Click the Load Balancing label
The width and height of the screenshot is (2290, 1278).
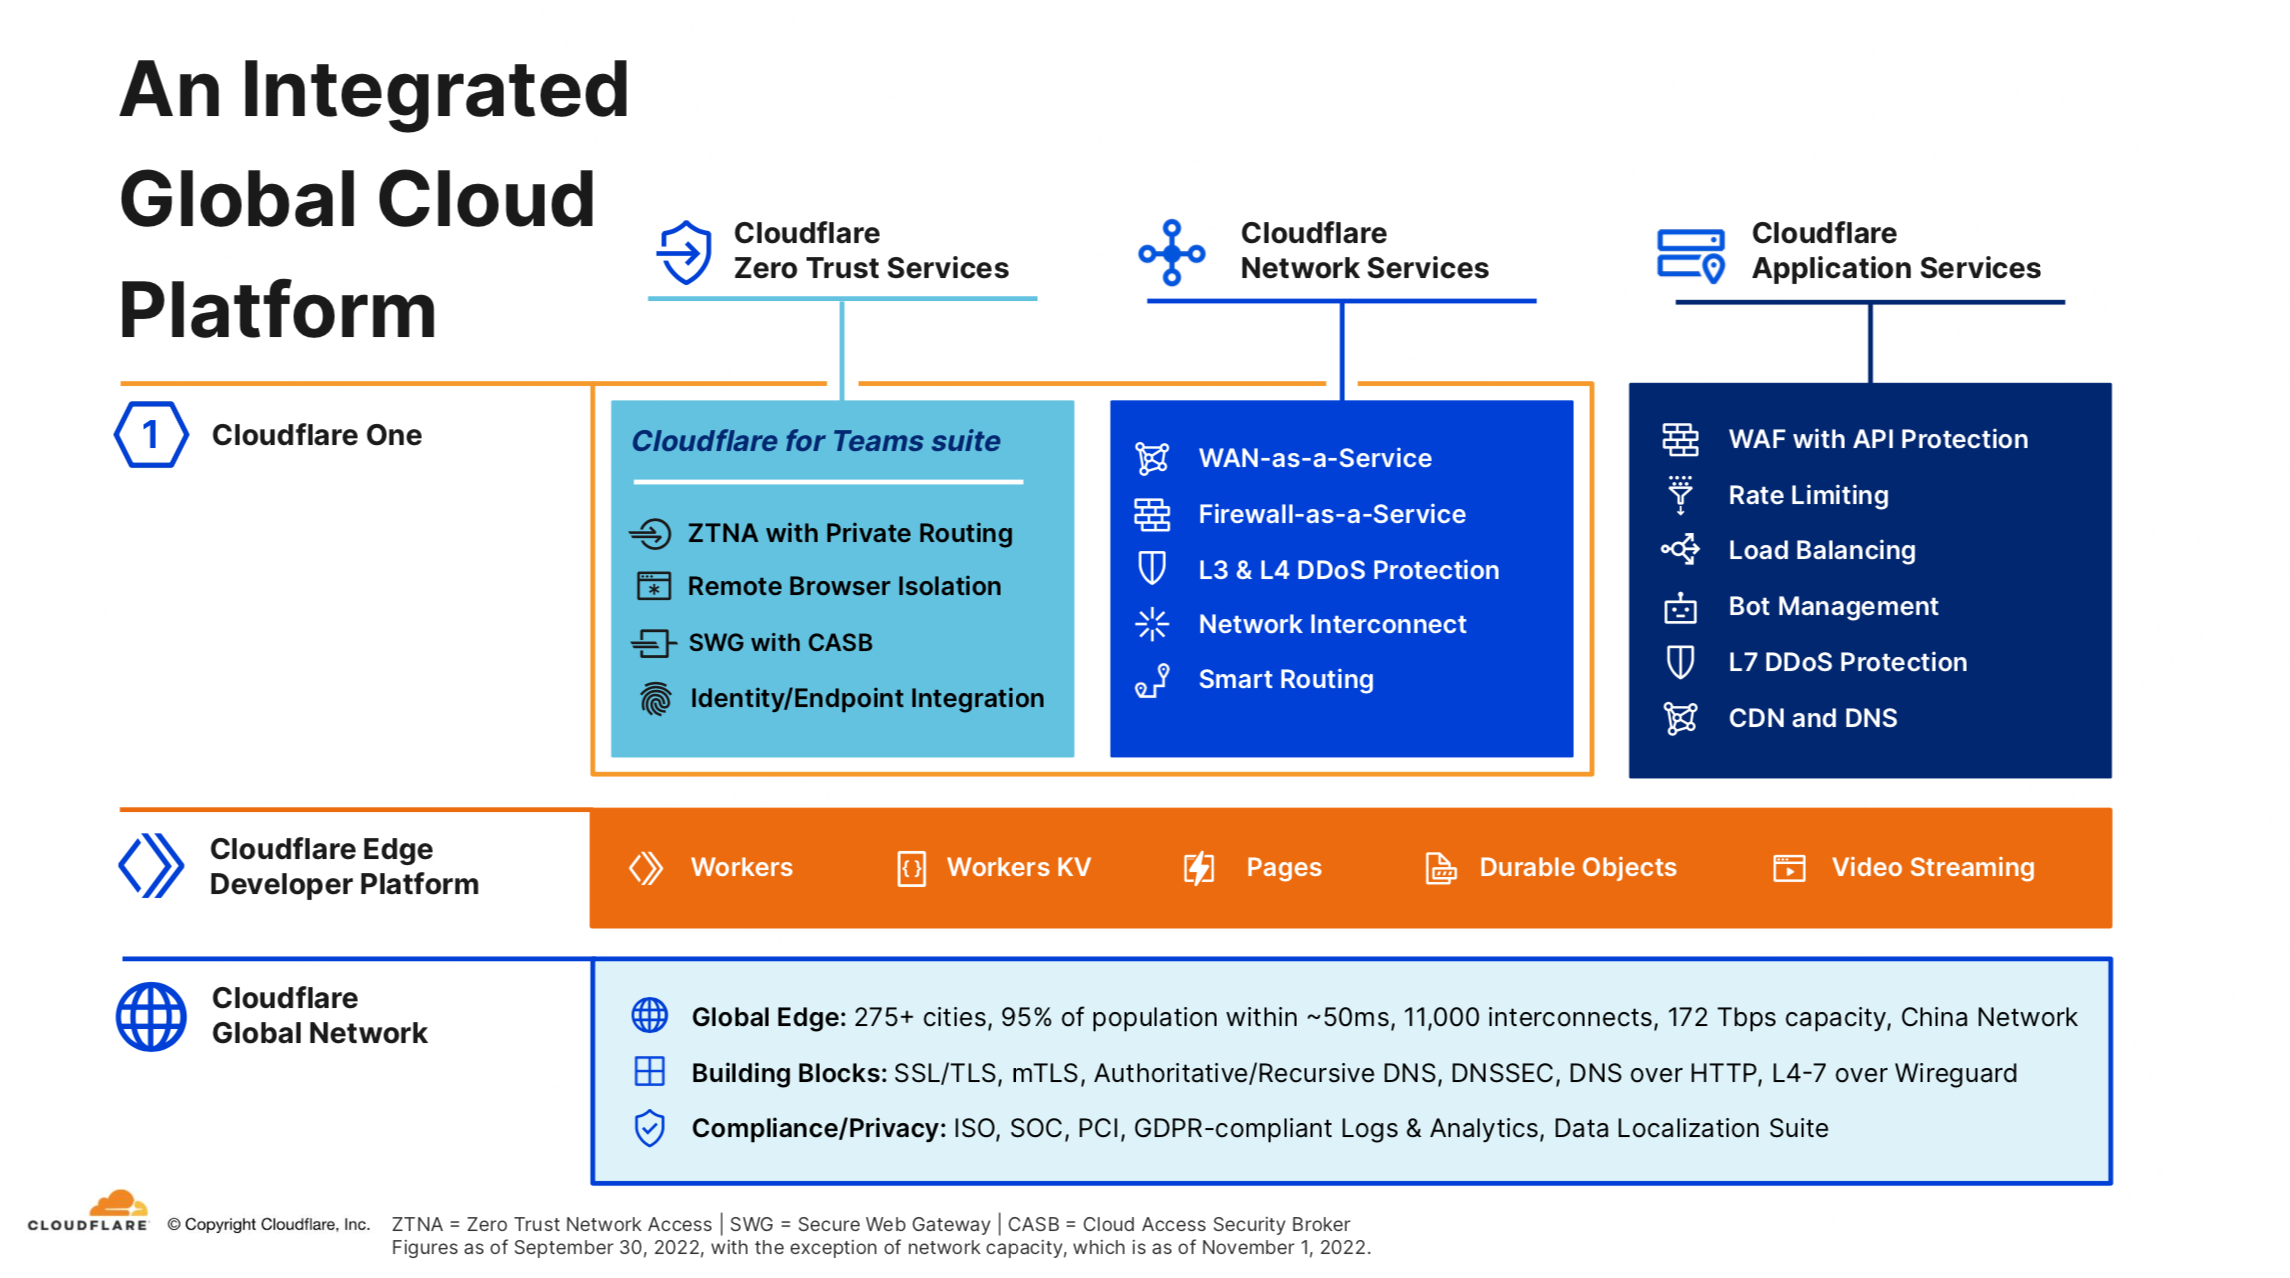coord(1821,550)
